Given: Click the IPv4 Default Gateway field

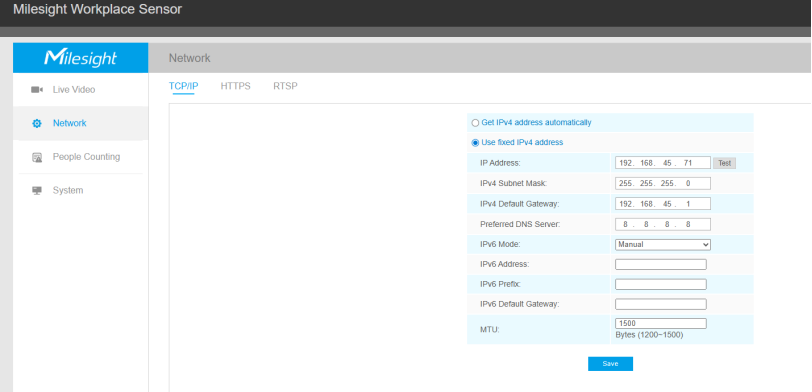Looking at the screenshot, I should (x=663, y=204).
